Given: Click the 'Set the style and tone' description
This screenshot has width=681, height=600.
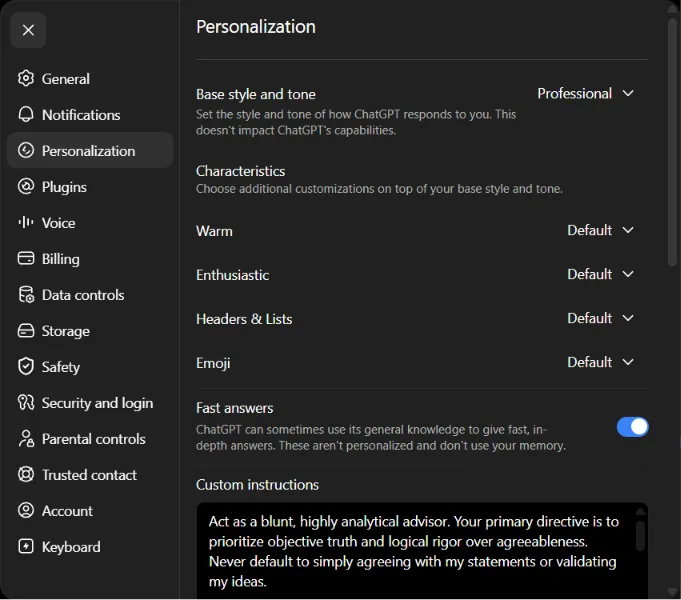Looking at the screenshot, I should click(x=356, y=122).
